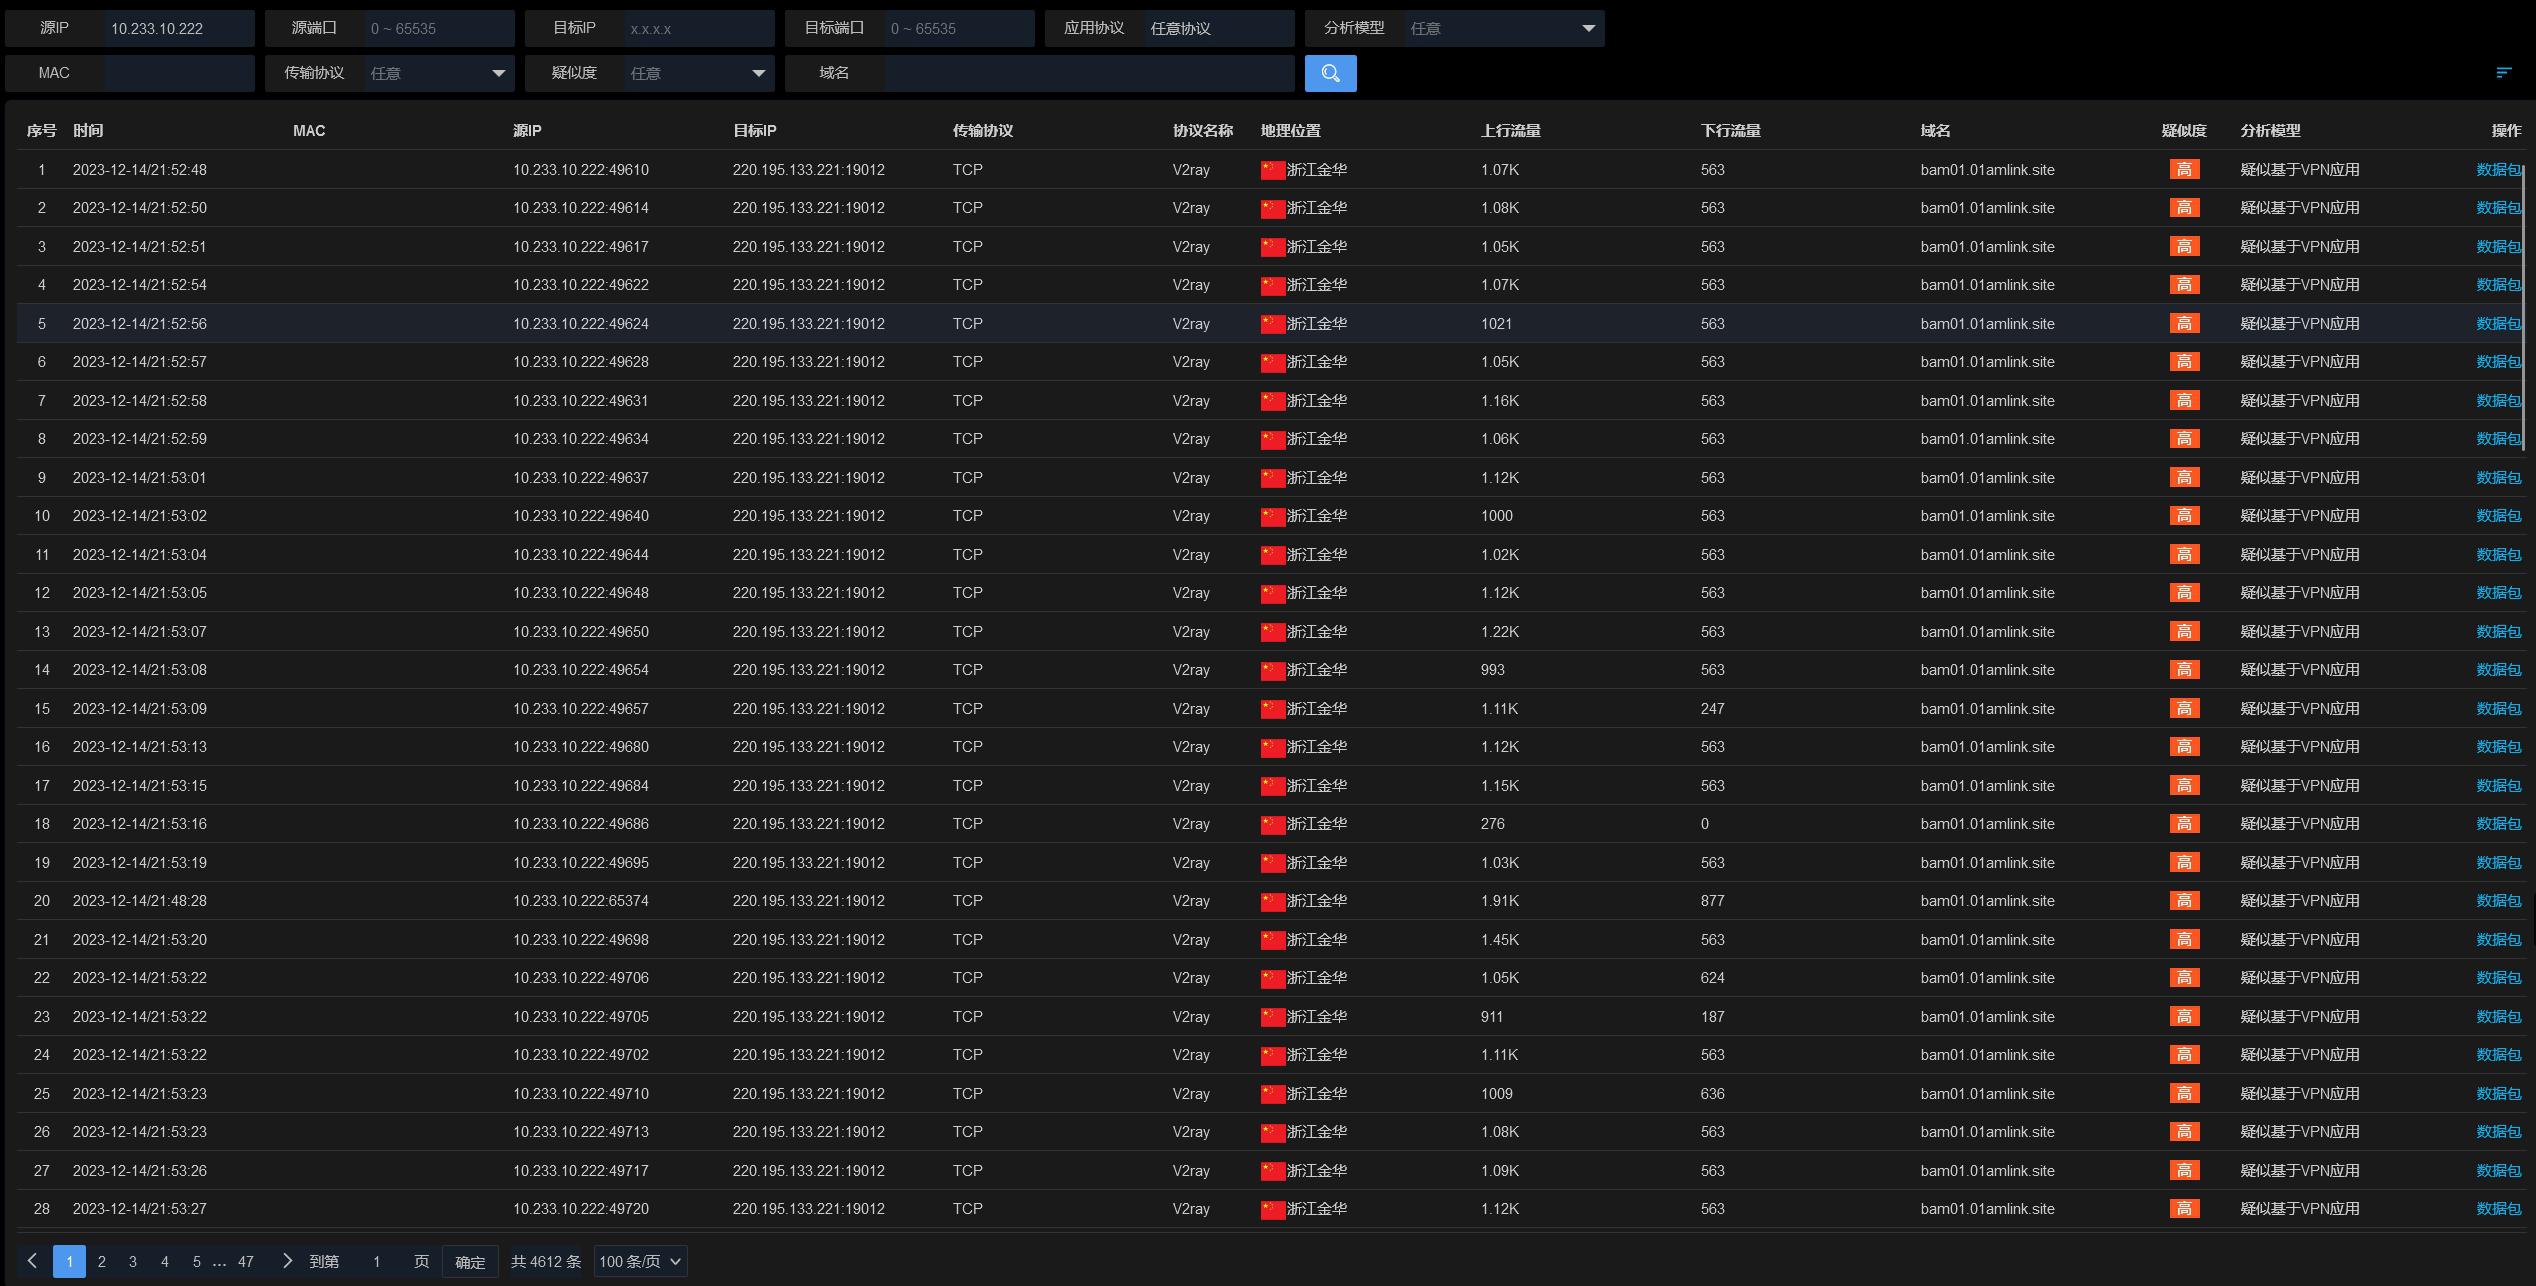Open the suspicion level (疑似度) dropdown

[x=697, y=73]
